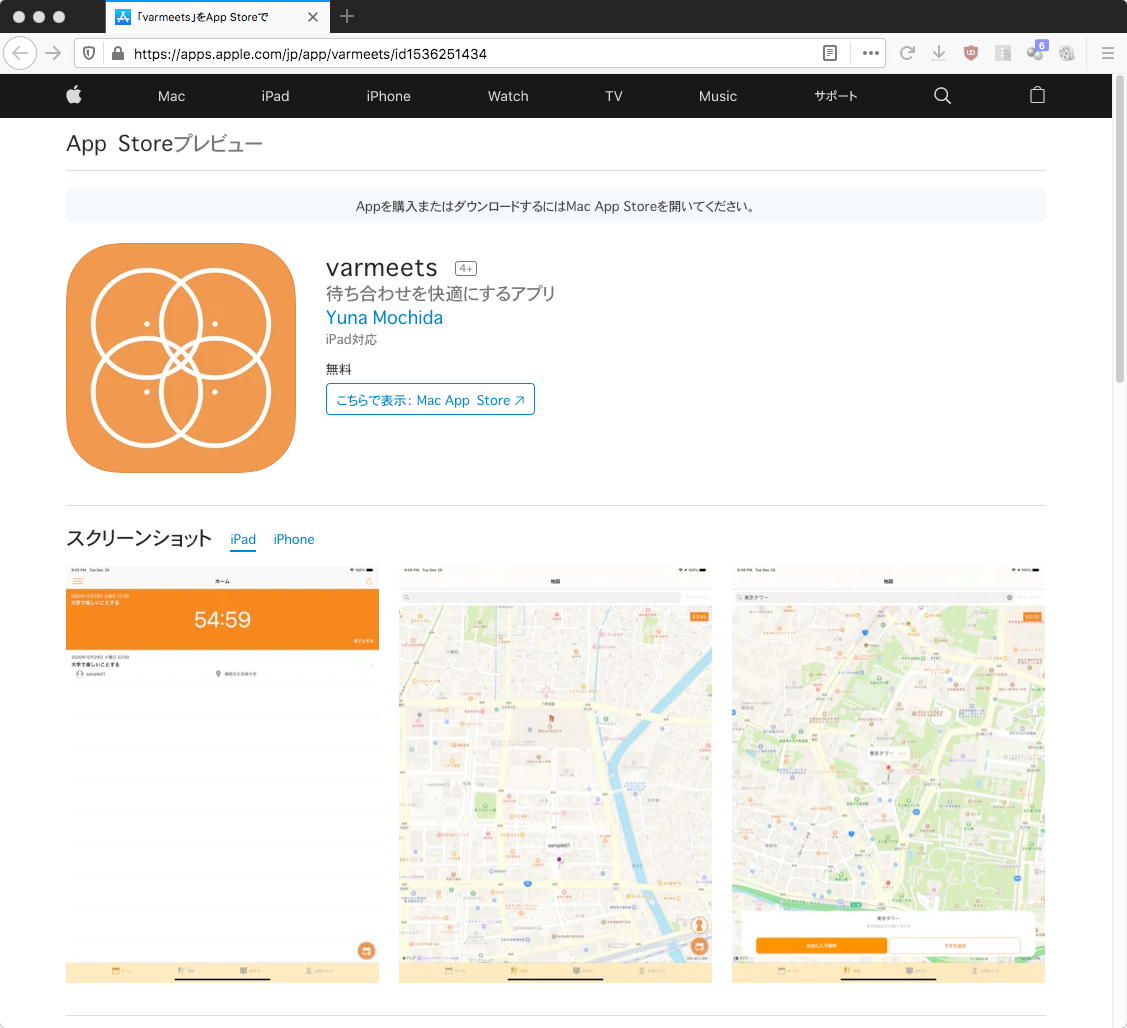This screenshot has height=1028, width=1127.
Task: Open サポート in Apple navigation
Action: pyautogui.click(x=835, y=96)
